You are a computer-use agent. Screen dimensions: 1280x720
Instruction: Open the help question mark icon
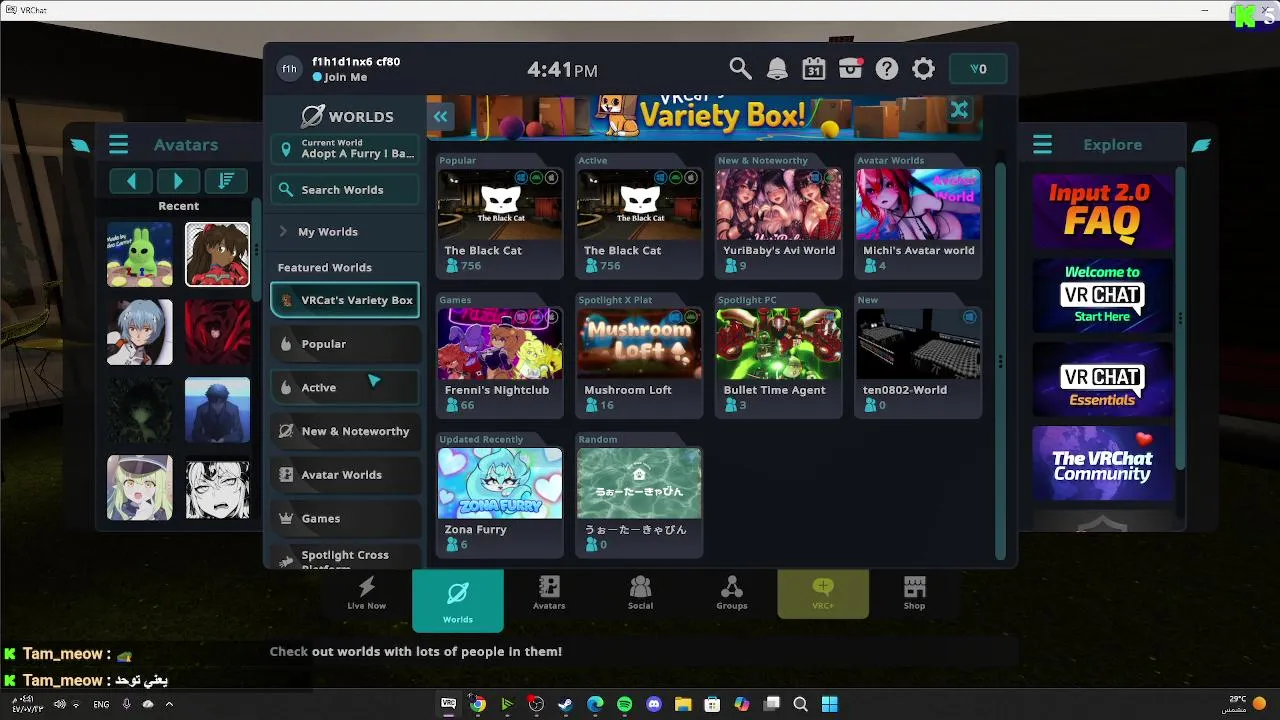[887, 69]
